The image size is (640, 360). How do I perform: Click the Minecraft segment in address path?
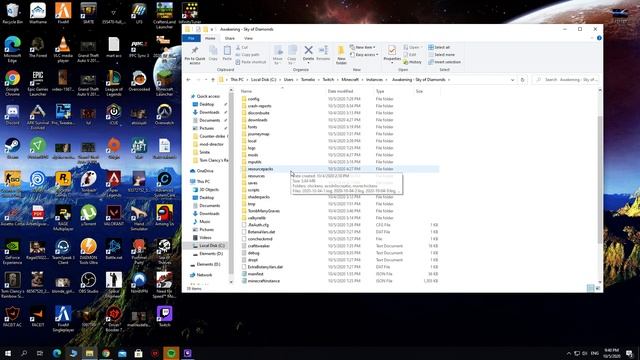(x=350, y=80)
